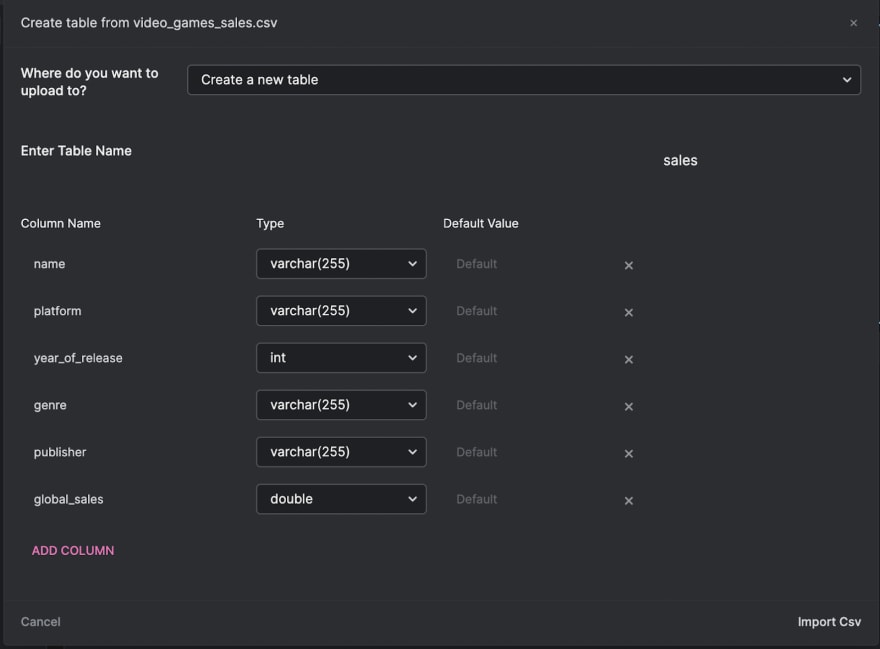Open the global_sales type dropdown
The image size is (880, 649).
pyautogui.click(x=341, y=499)
